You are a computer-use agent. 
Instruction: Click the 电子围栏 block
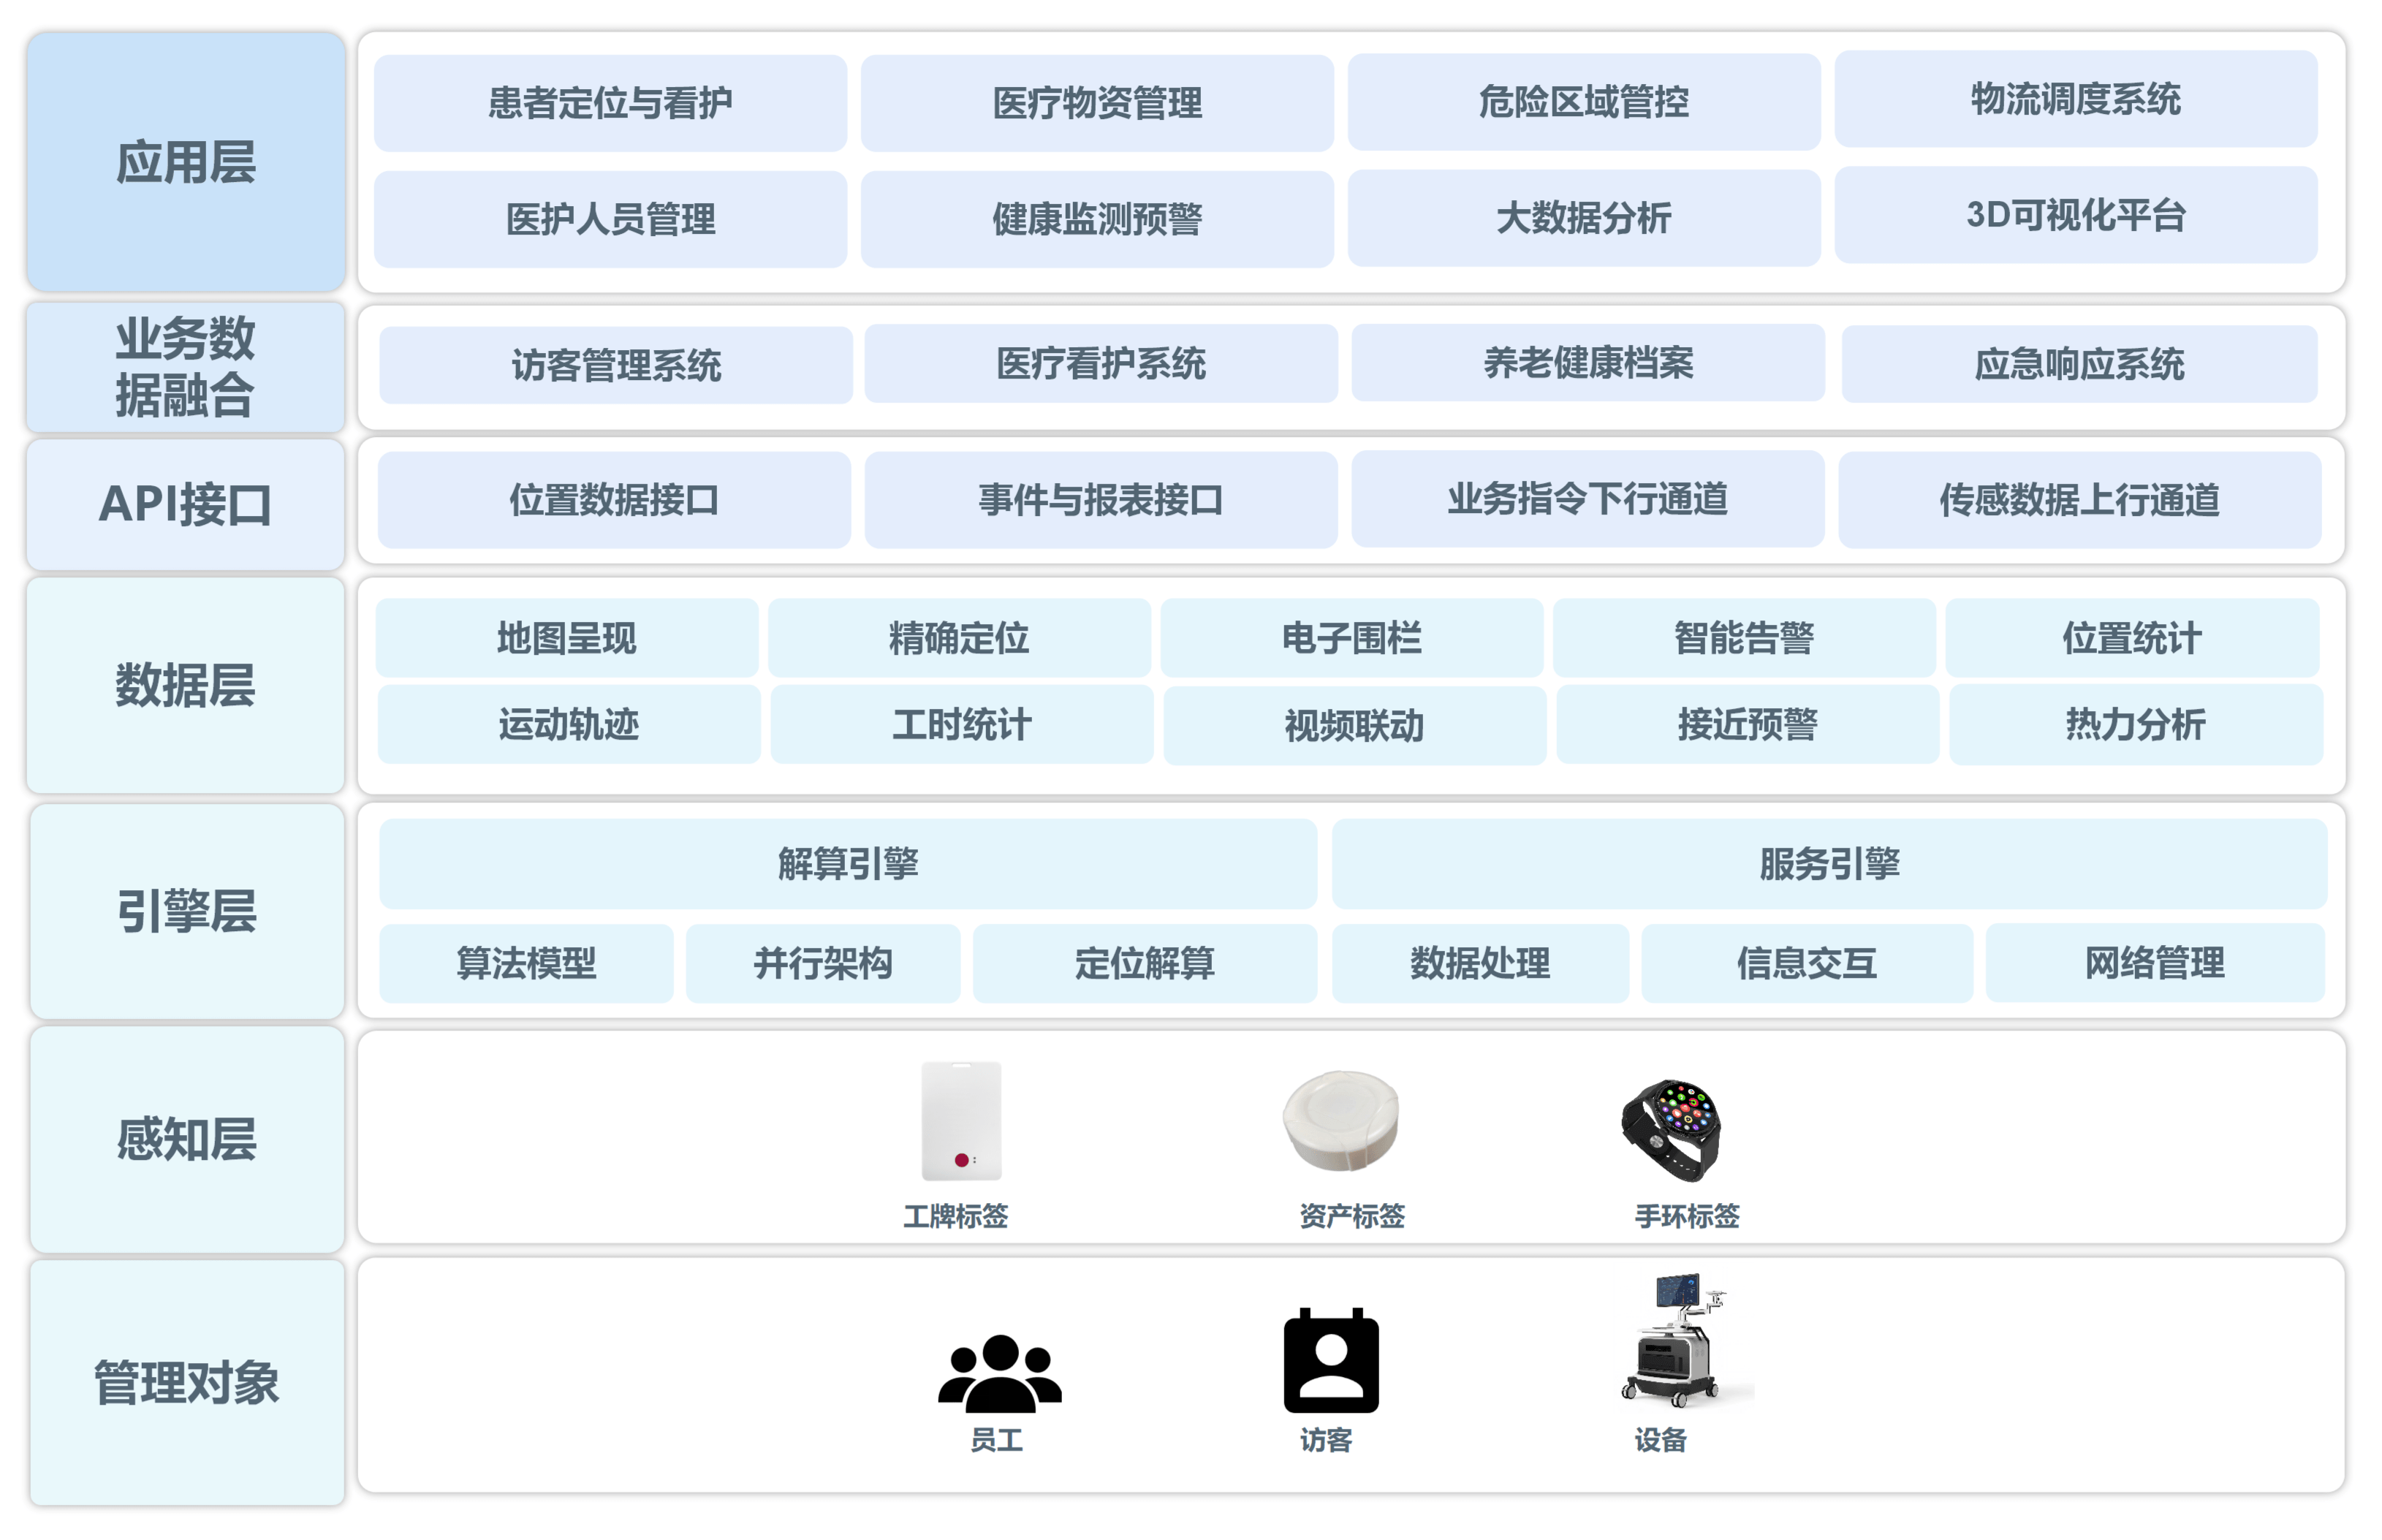coord(1352,638)
